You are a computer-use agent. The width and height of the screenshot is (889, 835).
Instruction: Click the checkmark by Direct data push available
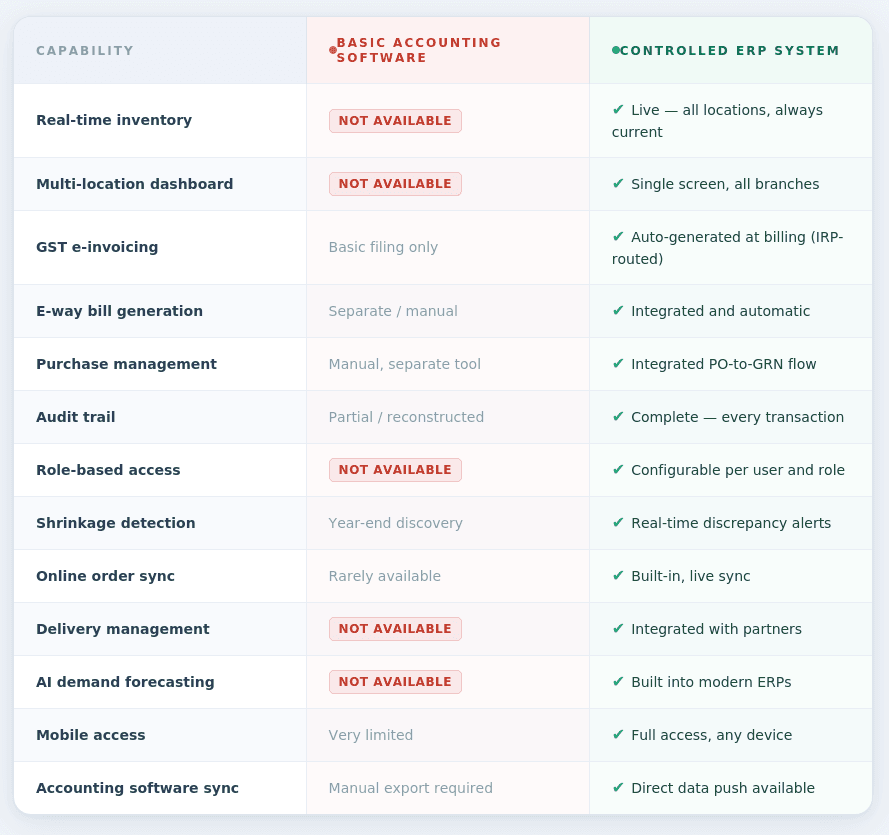click(x=618, y=788)
